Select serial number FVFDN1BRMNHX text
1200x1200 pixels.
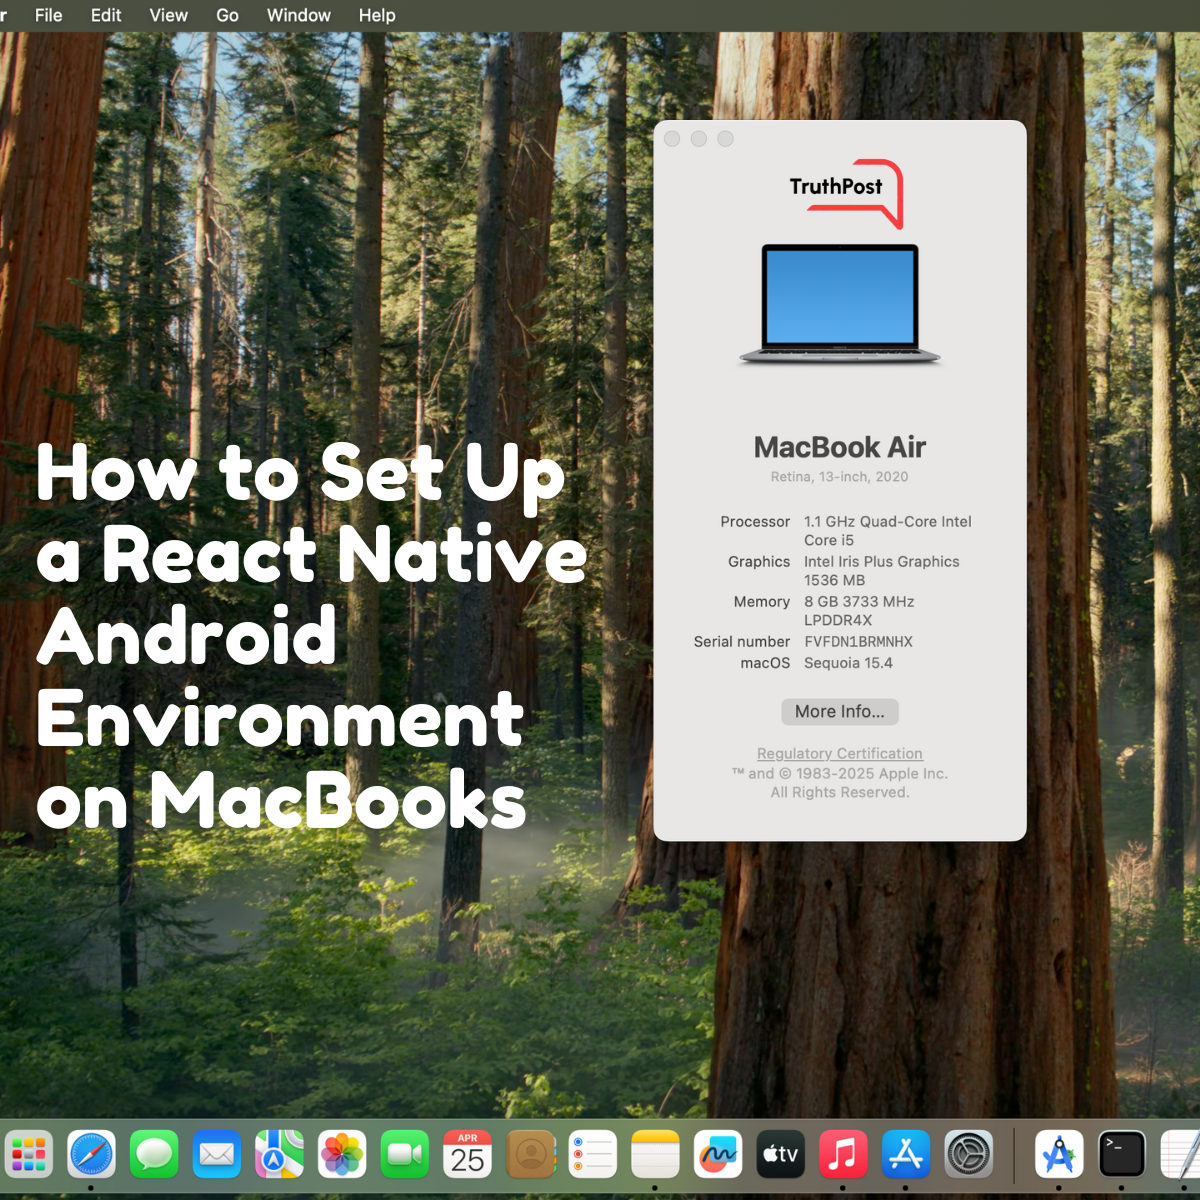(858, 642)
